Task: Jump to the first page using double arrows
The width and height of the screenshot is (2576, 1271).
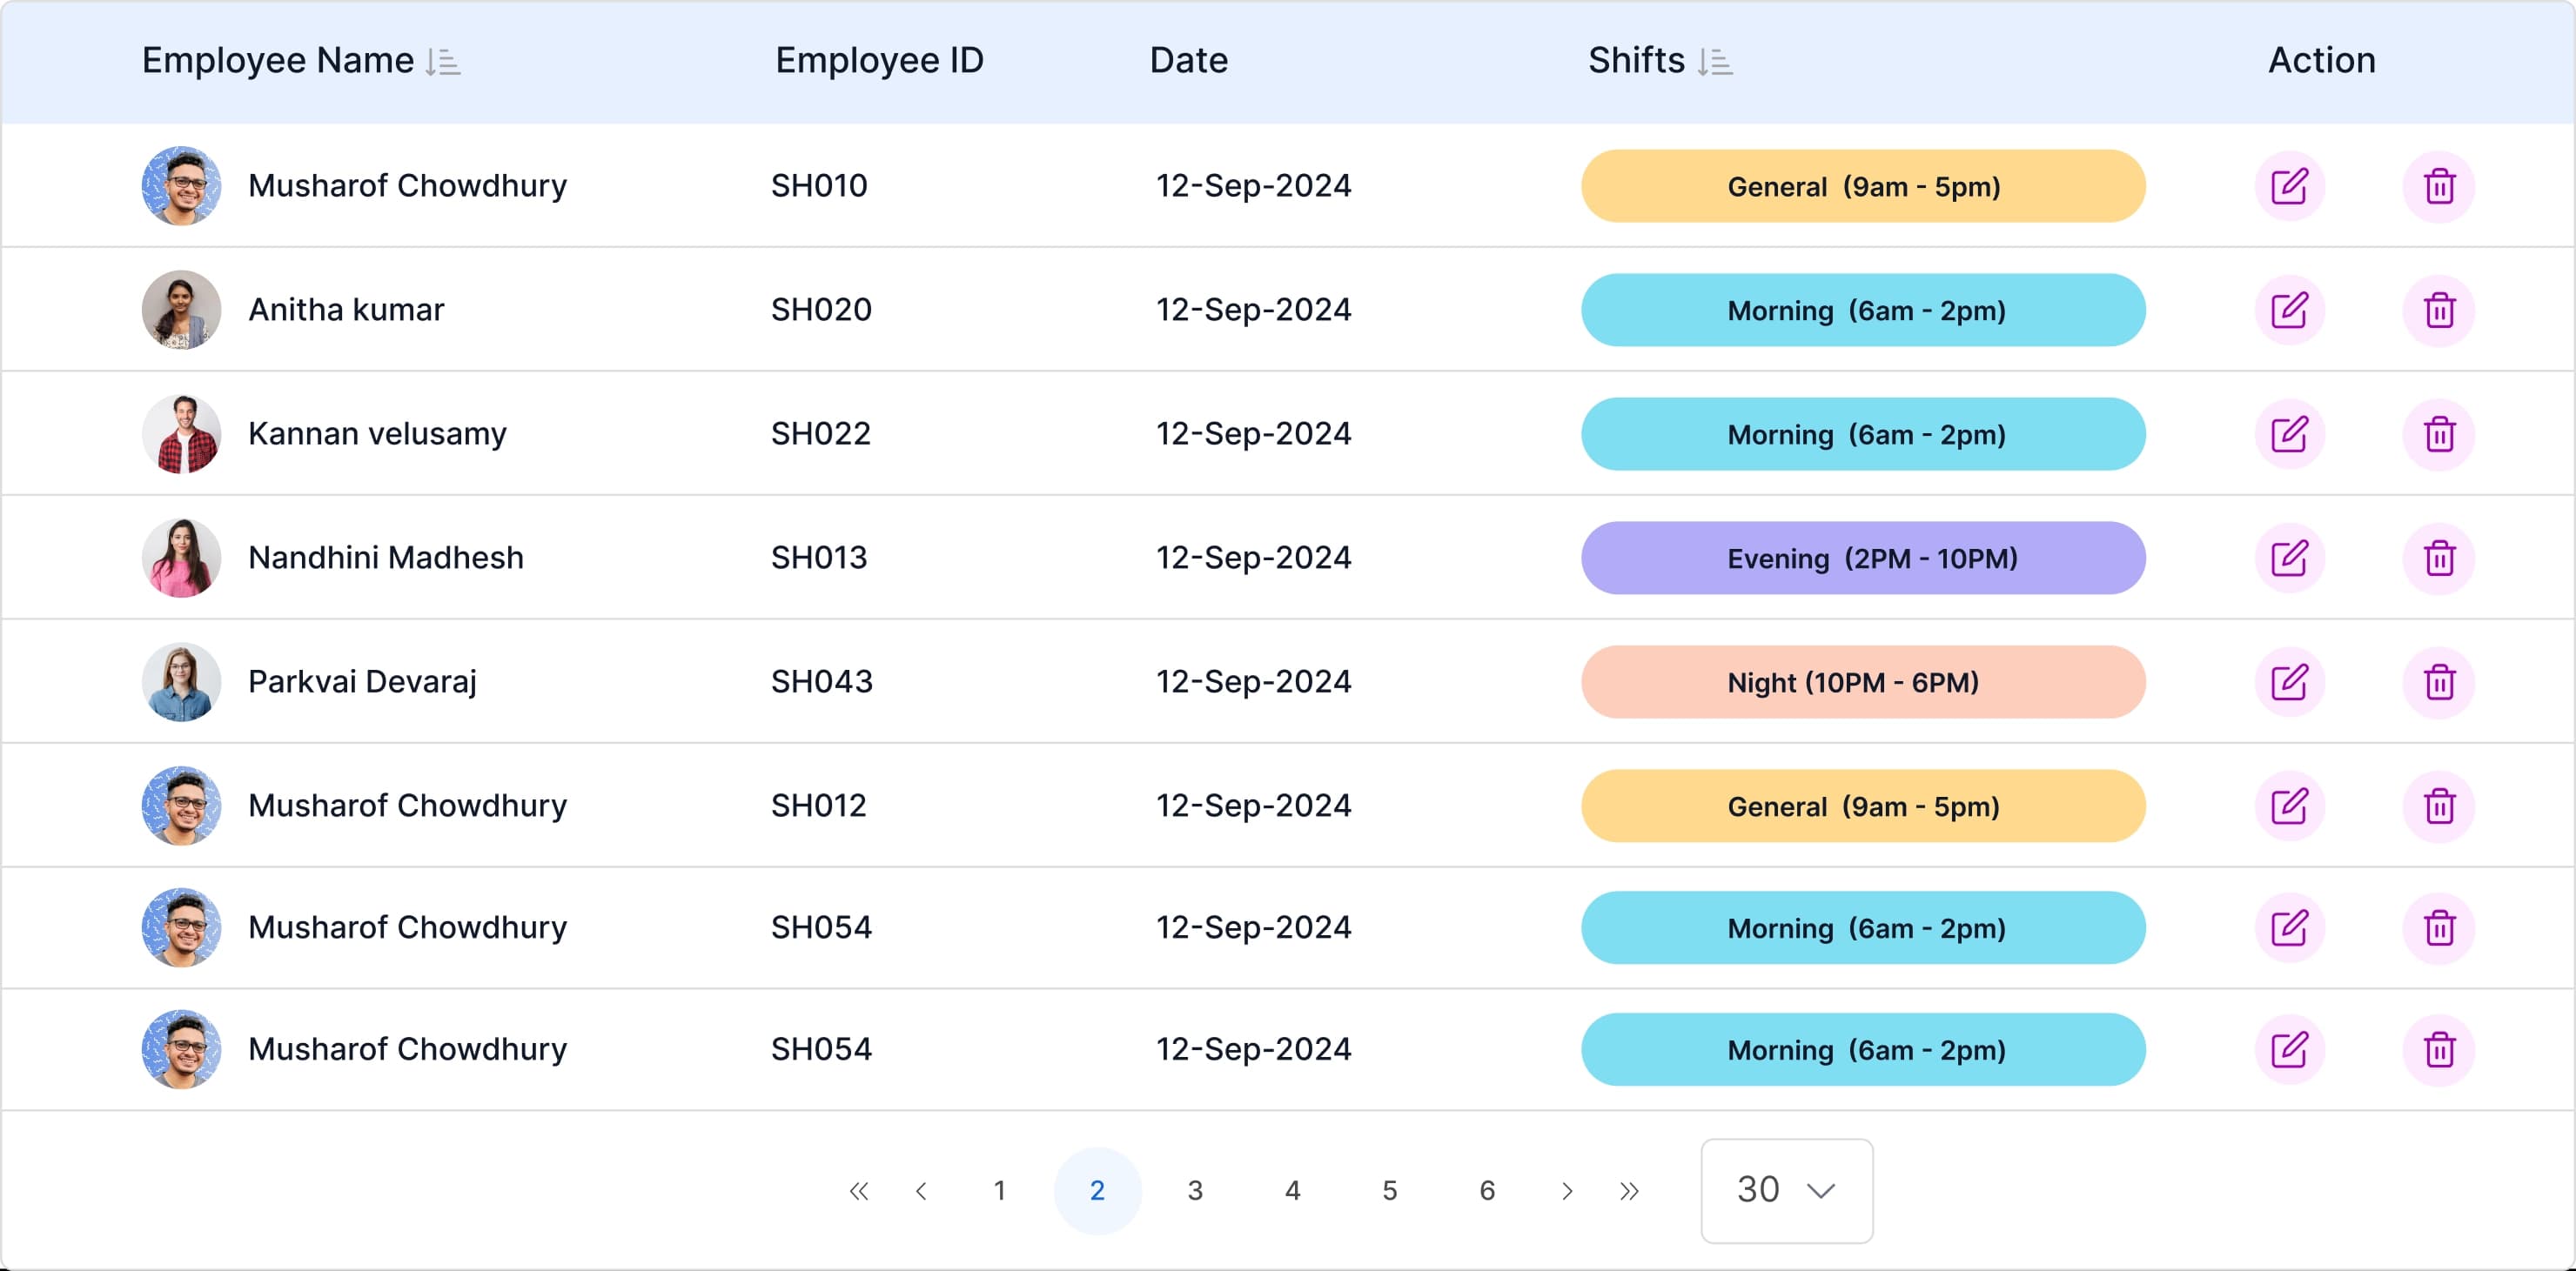Action: (858, 1190)
